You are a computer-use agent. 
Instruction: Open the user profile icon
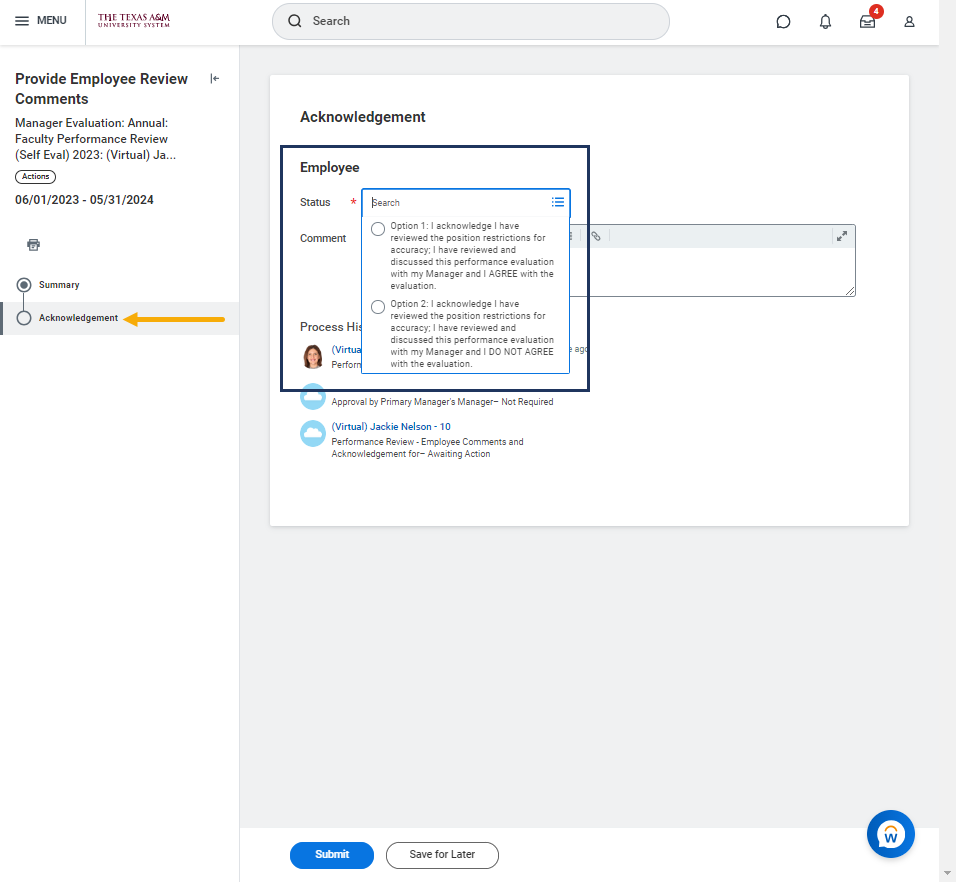(909, 22)
